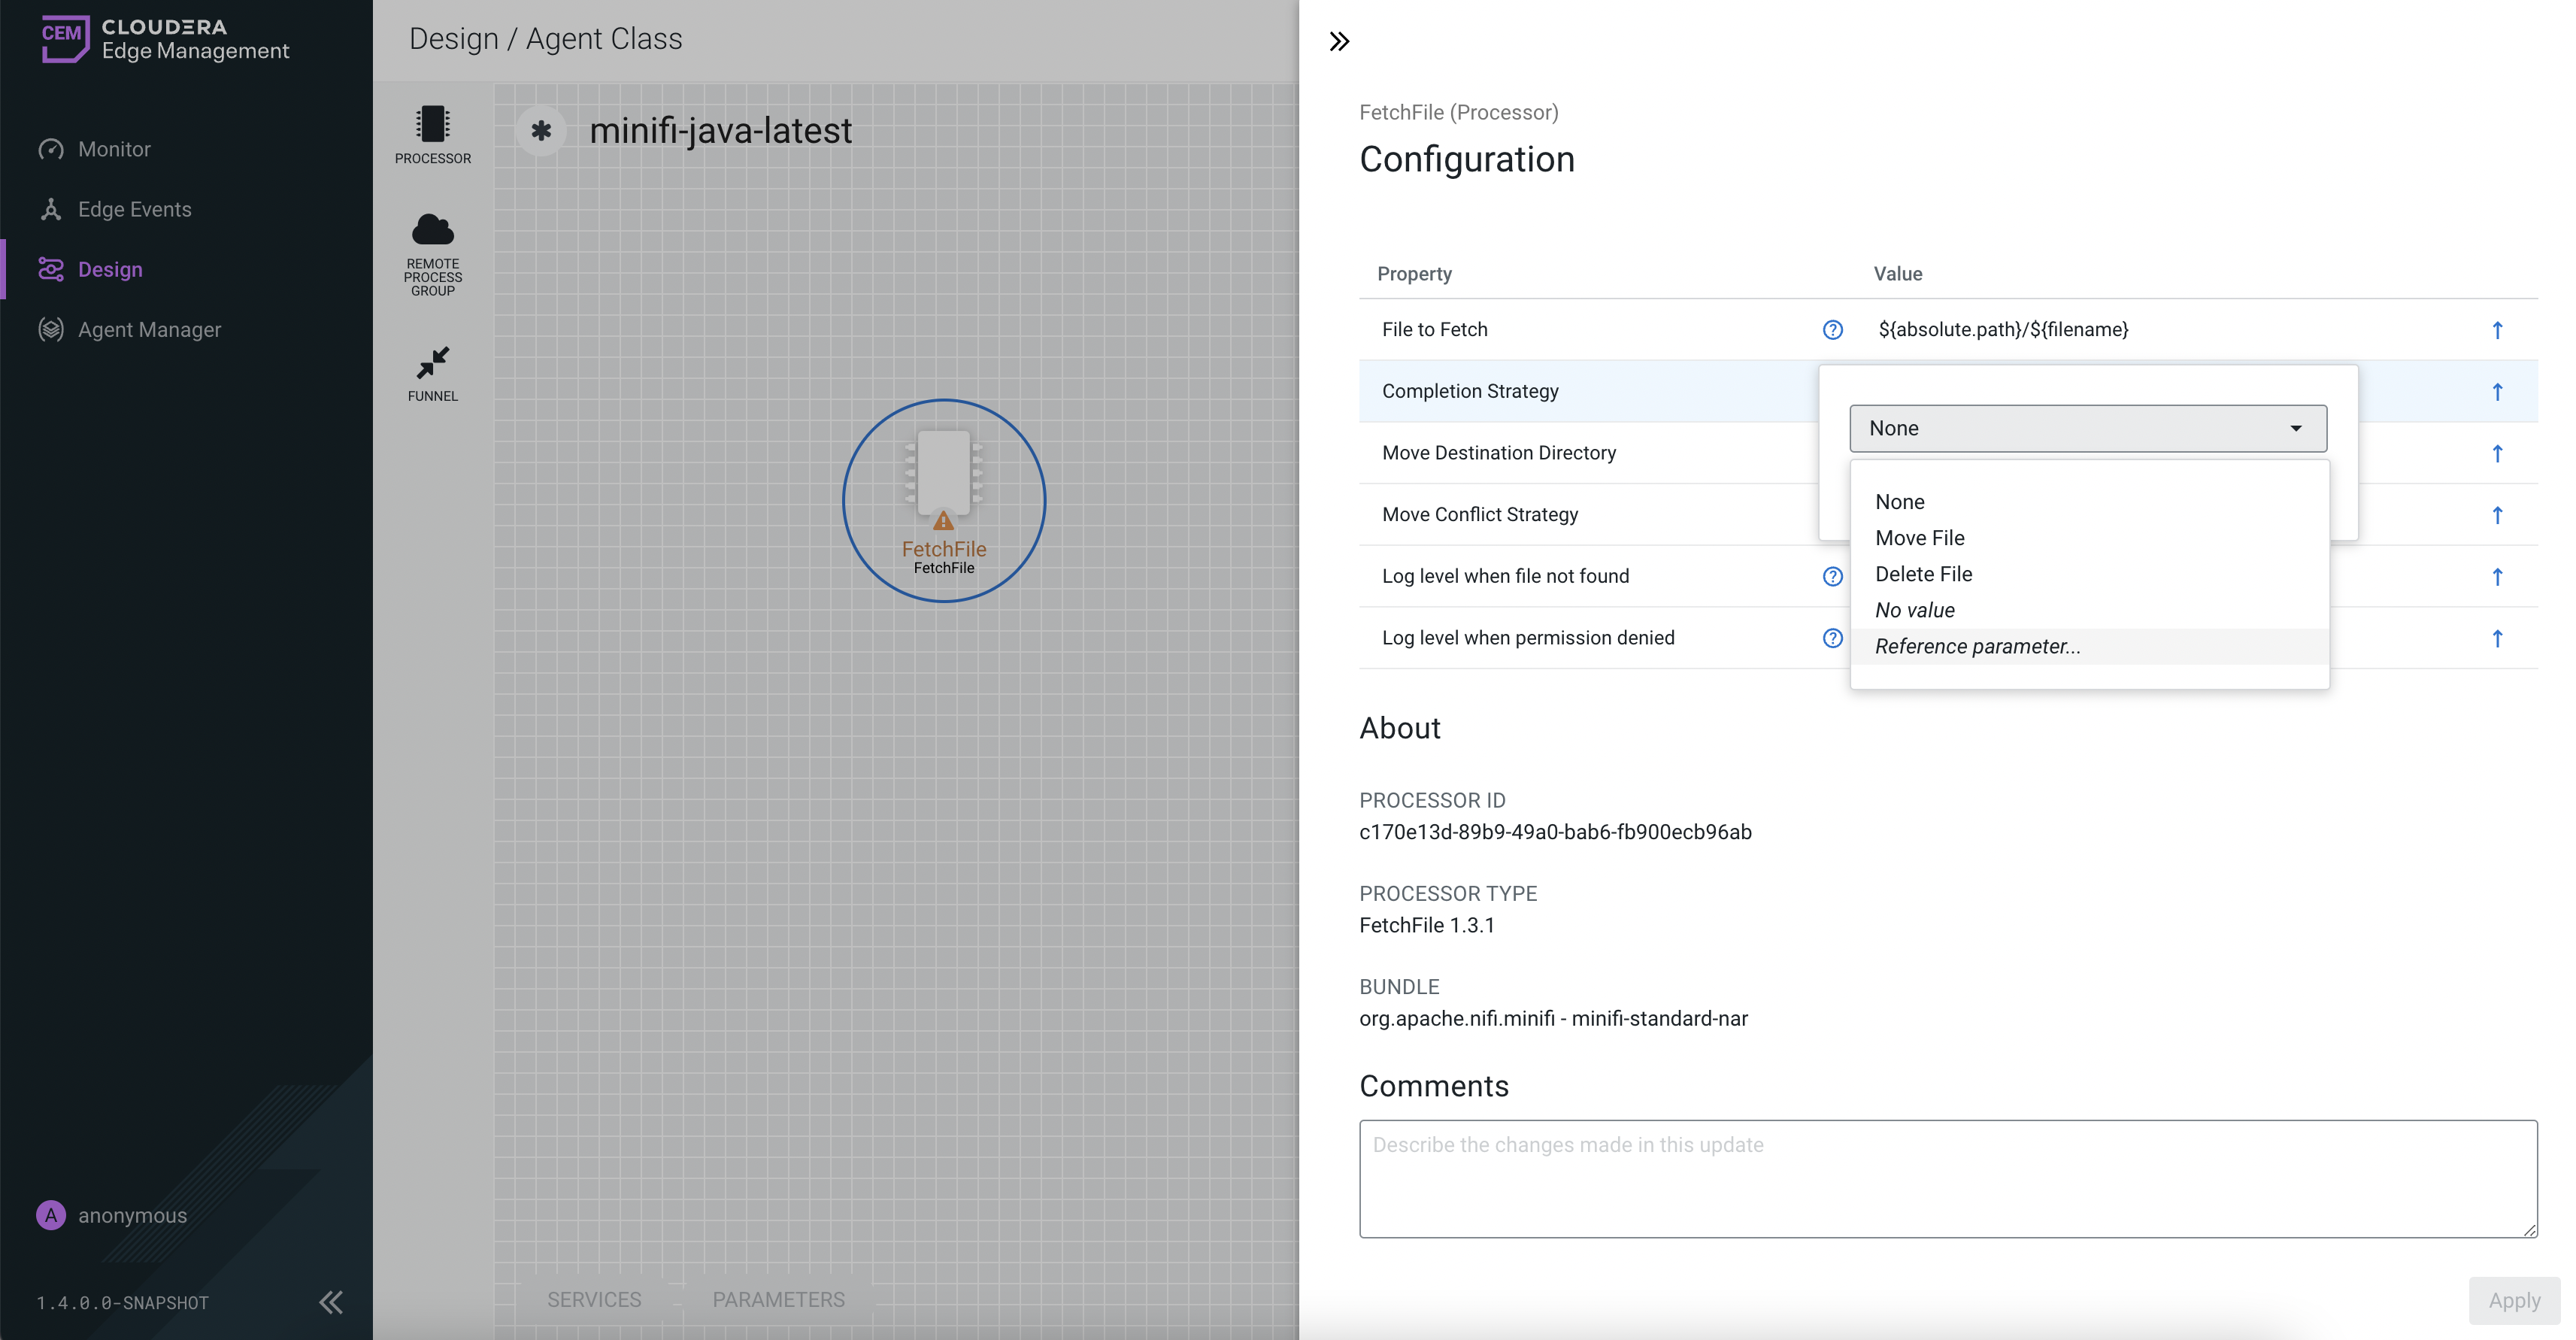The height and width of the screenshot is (1340, 2576).
Task: Open the Parameters button at canvas bottom
Action: 778,1299
